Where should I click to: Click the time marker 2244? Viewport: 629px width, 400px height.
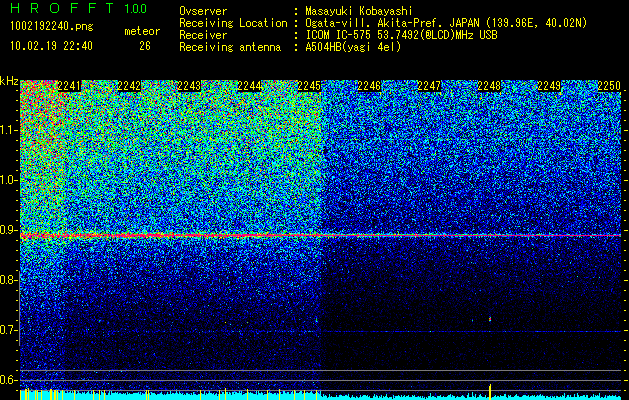point(249,86)
